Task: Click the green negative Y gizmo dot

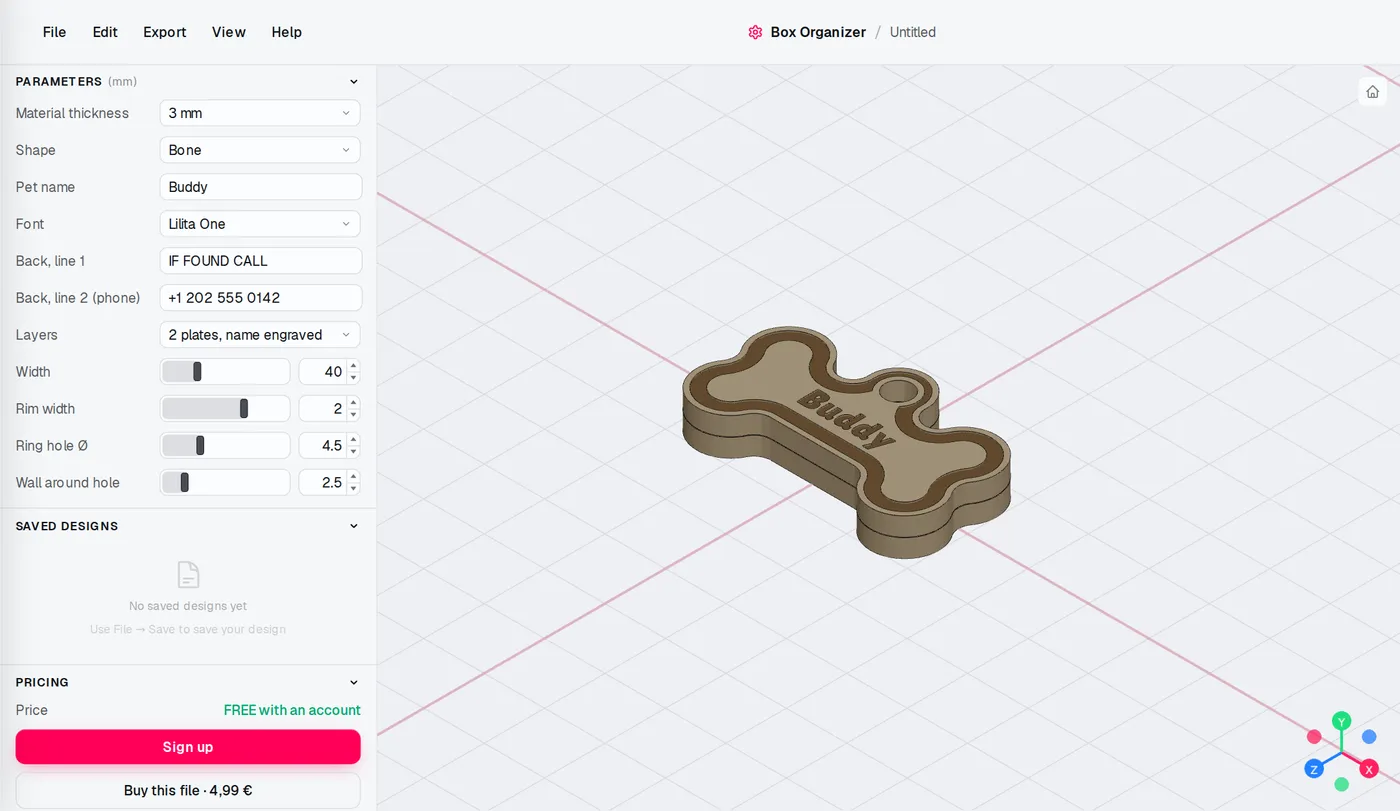Action: (x=1342, y=784)
